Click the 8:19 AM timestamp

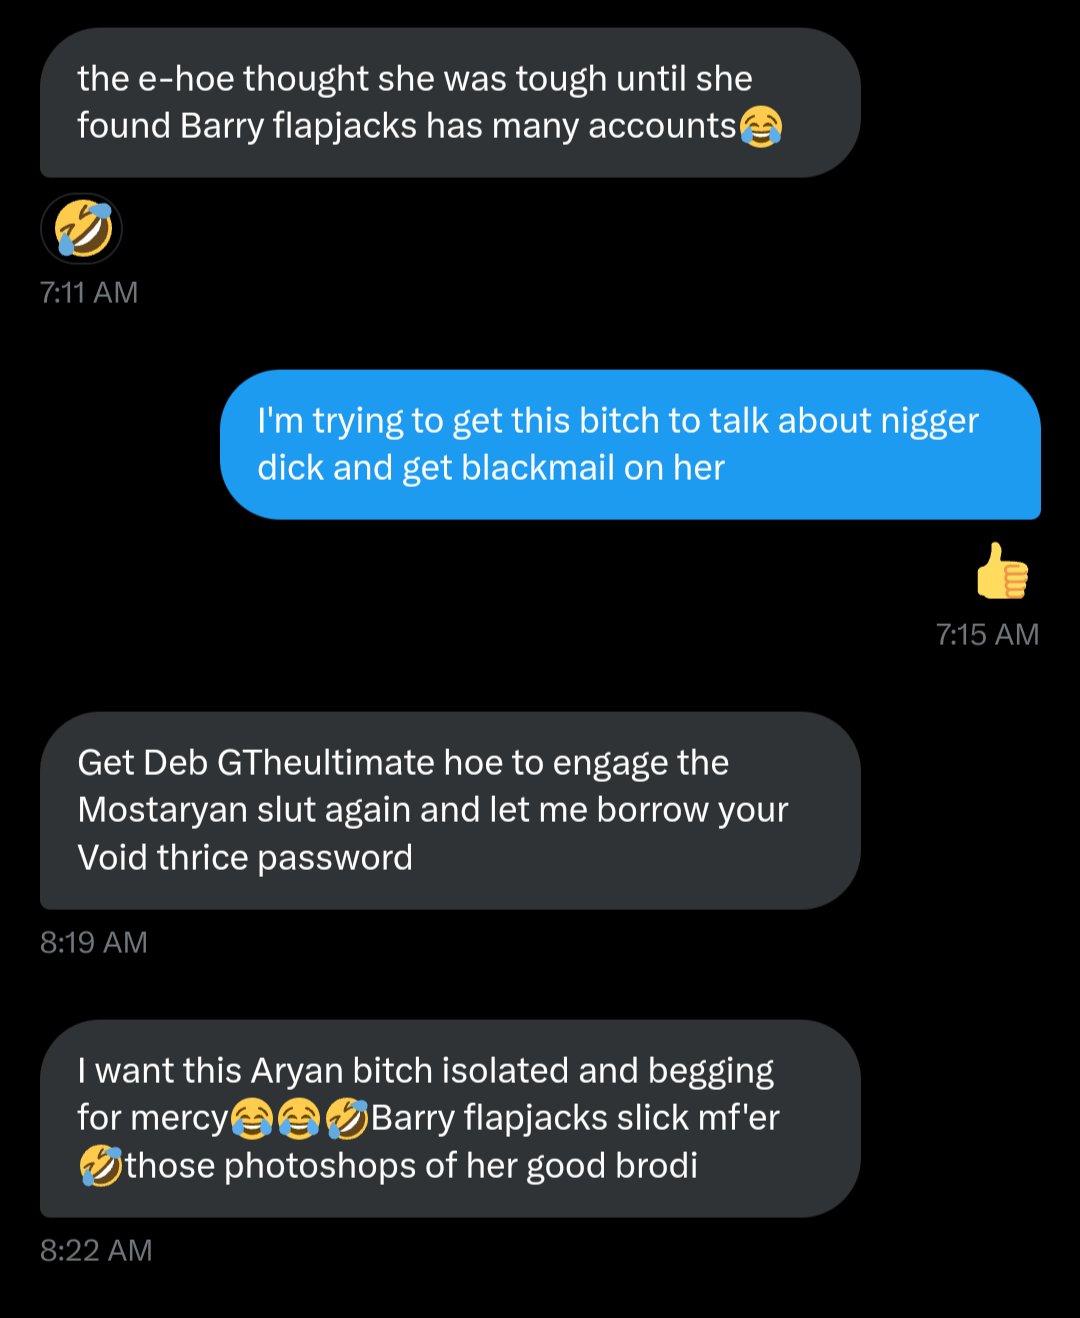click(x=94, y=943)
